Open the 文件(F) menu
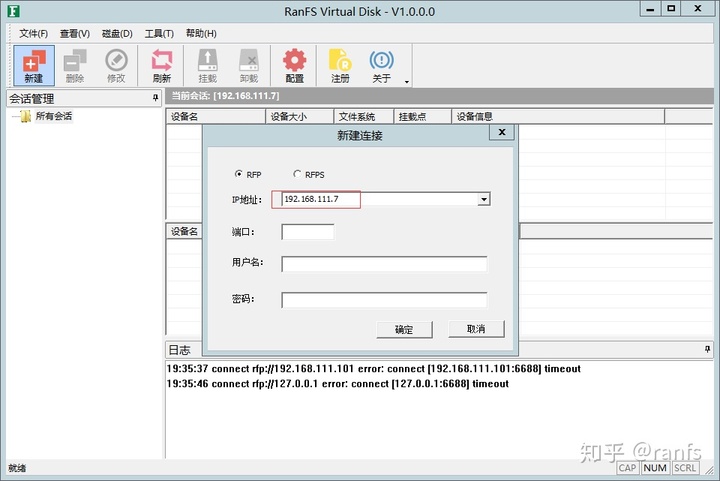This screenshot has width=720, height=481. click(x=34, y=34)
